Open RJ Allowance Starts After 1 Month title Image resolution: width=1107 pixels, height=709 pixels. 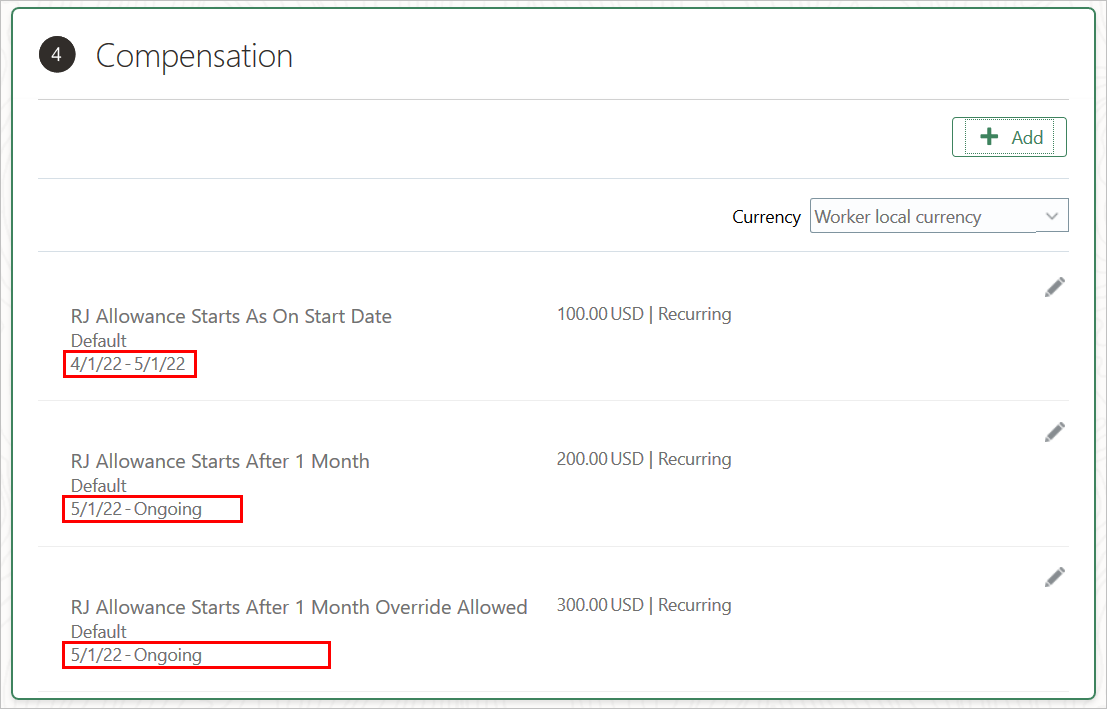pos(220,461)
